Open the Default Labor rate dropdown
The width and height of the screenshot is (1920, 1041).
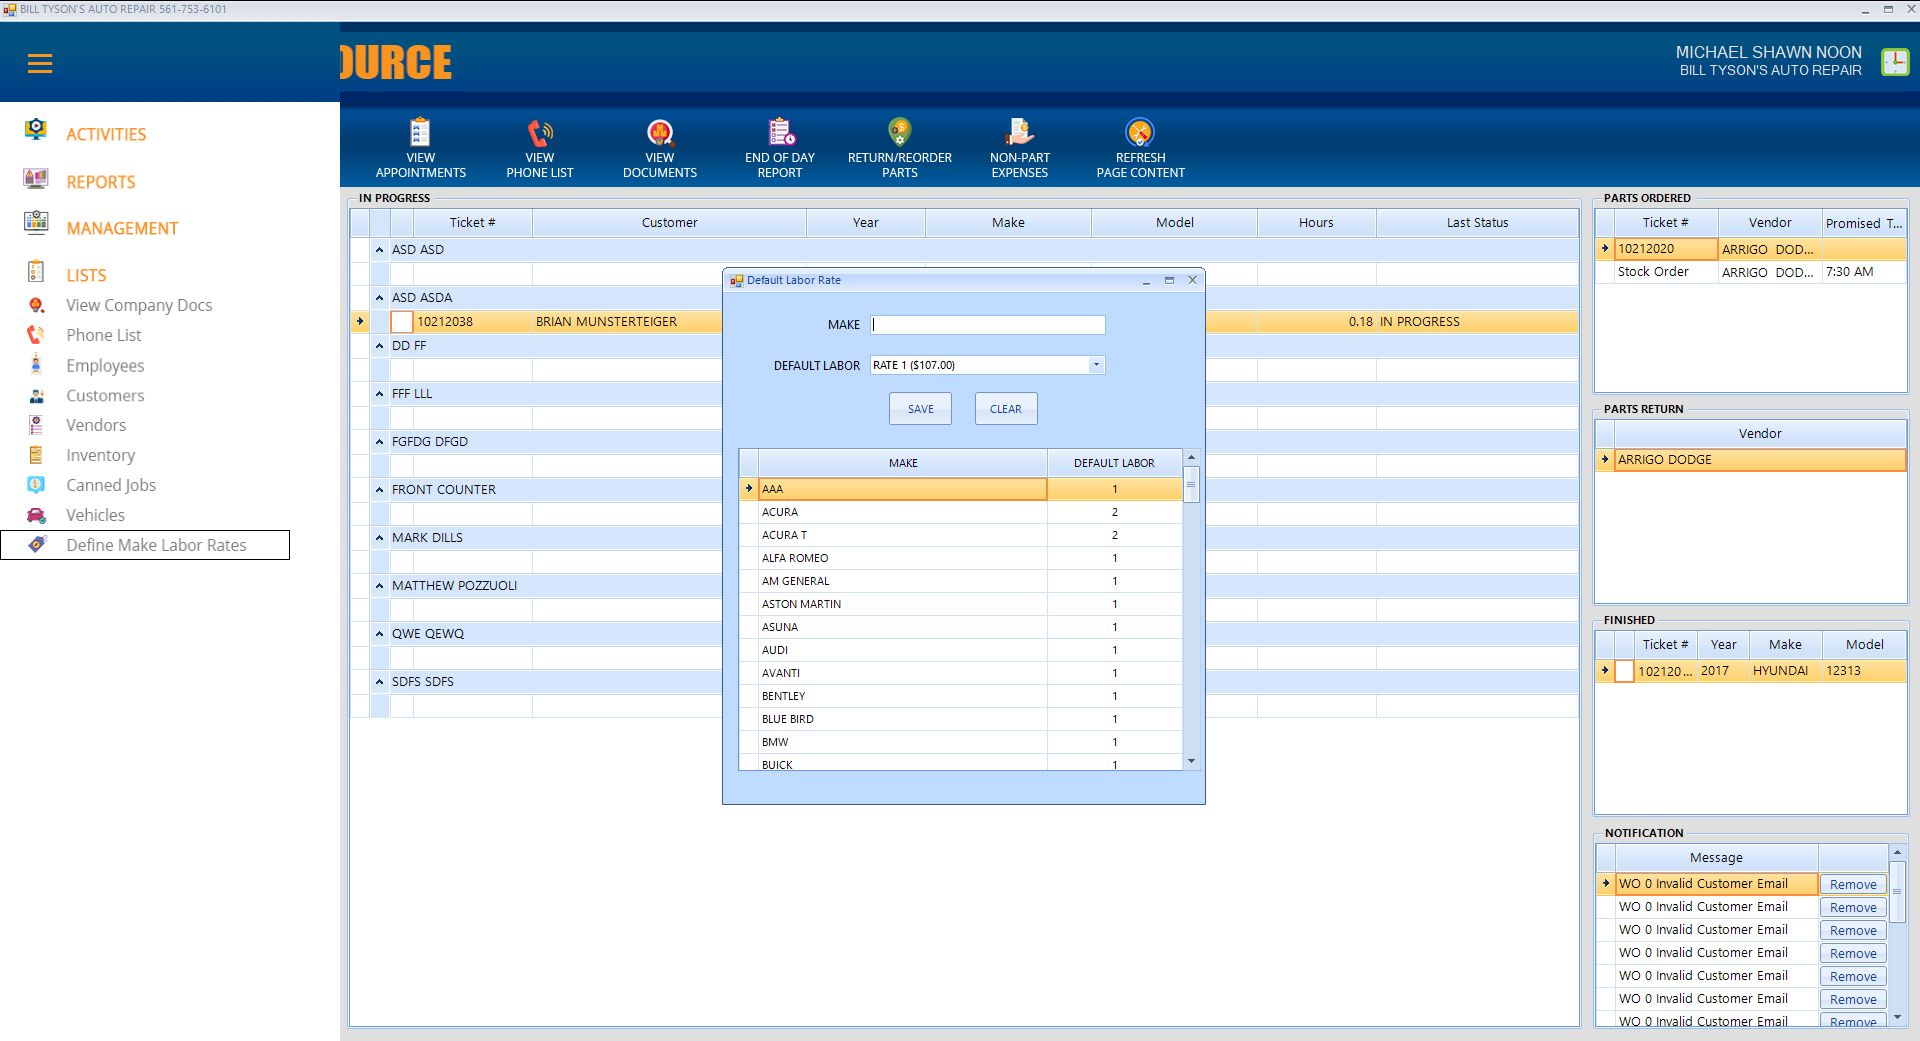pyautogui.click(x=1096, y=365)
